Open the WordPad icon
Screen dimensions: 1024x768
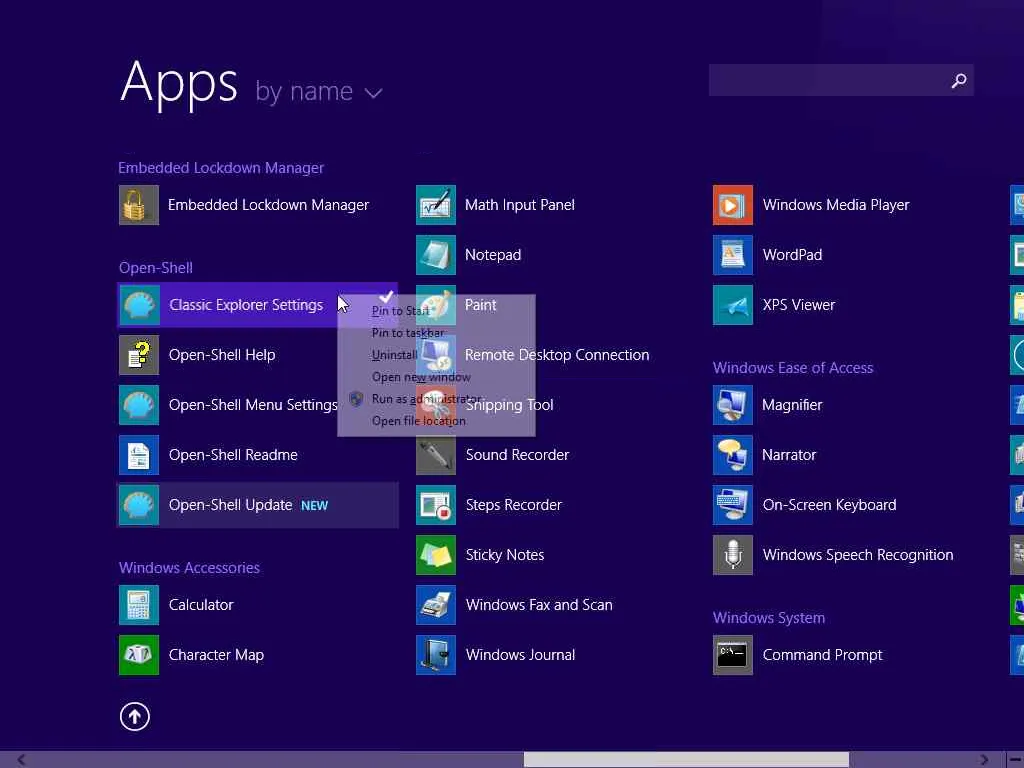coord(733,255)
